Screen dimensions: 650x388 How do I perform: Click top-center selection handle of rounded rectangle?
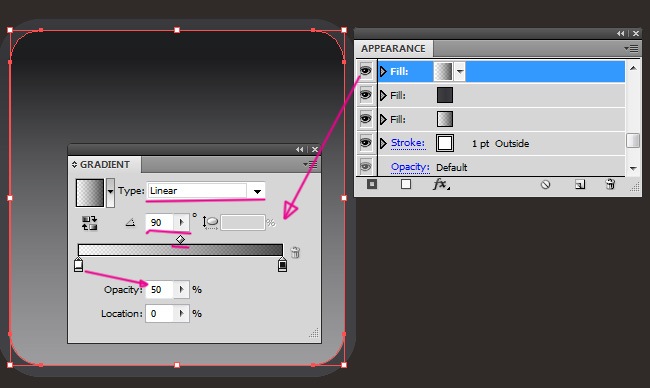[177, 30]
